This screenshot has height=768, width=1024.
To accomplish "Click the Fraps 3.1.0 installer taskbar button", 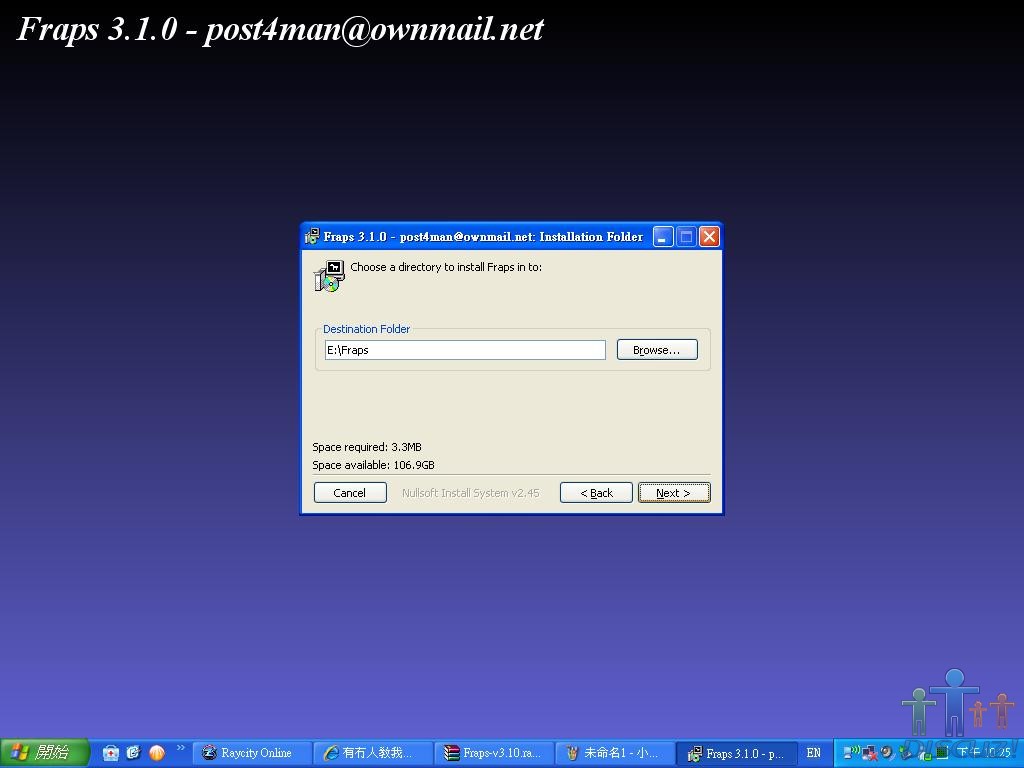I will (x=736, y=753).
